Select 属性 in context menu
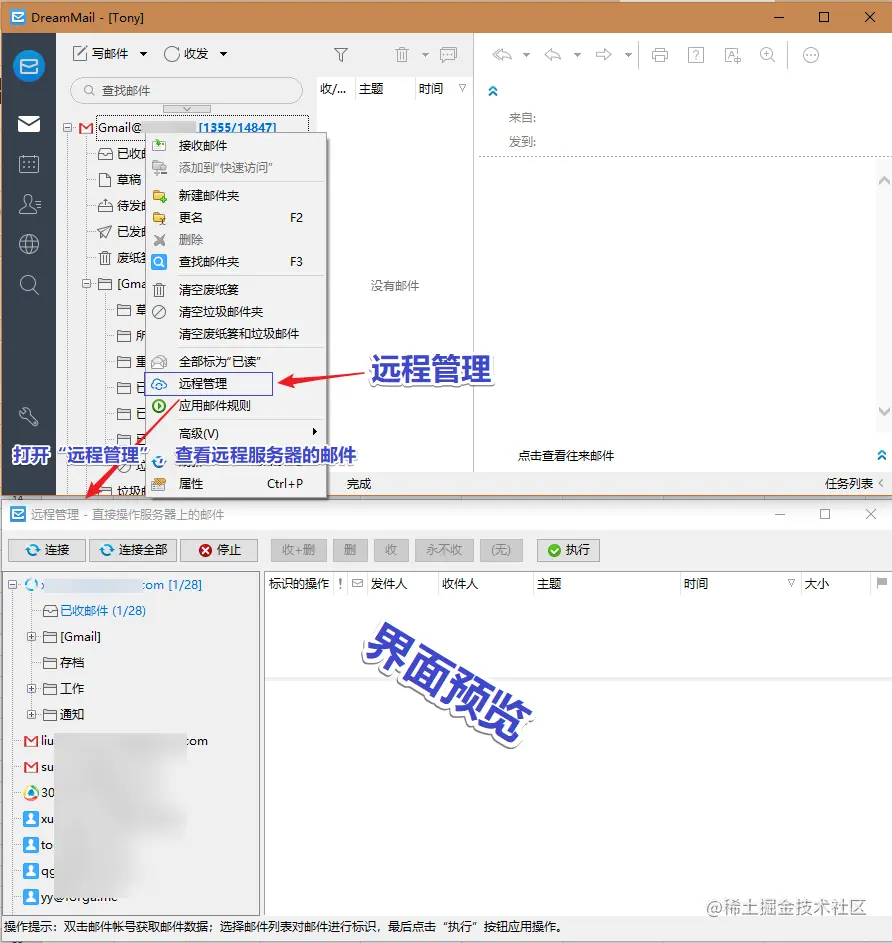The width and height of the screenshot is (892, 943). 236,484
